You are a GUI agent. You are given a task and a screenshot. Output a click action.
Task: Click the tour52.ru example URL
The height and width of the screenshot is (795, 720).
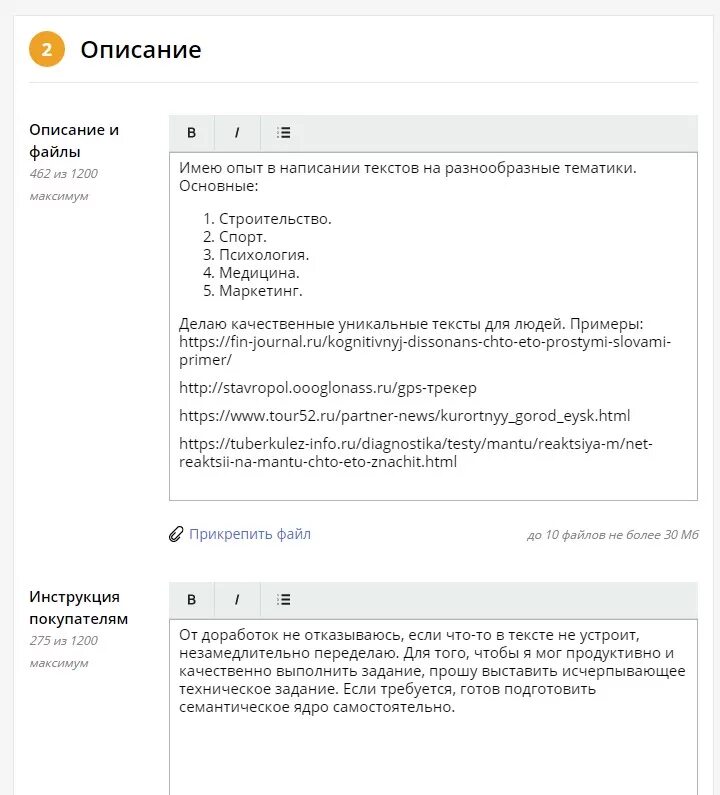405,416
